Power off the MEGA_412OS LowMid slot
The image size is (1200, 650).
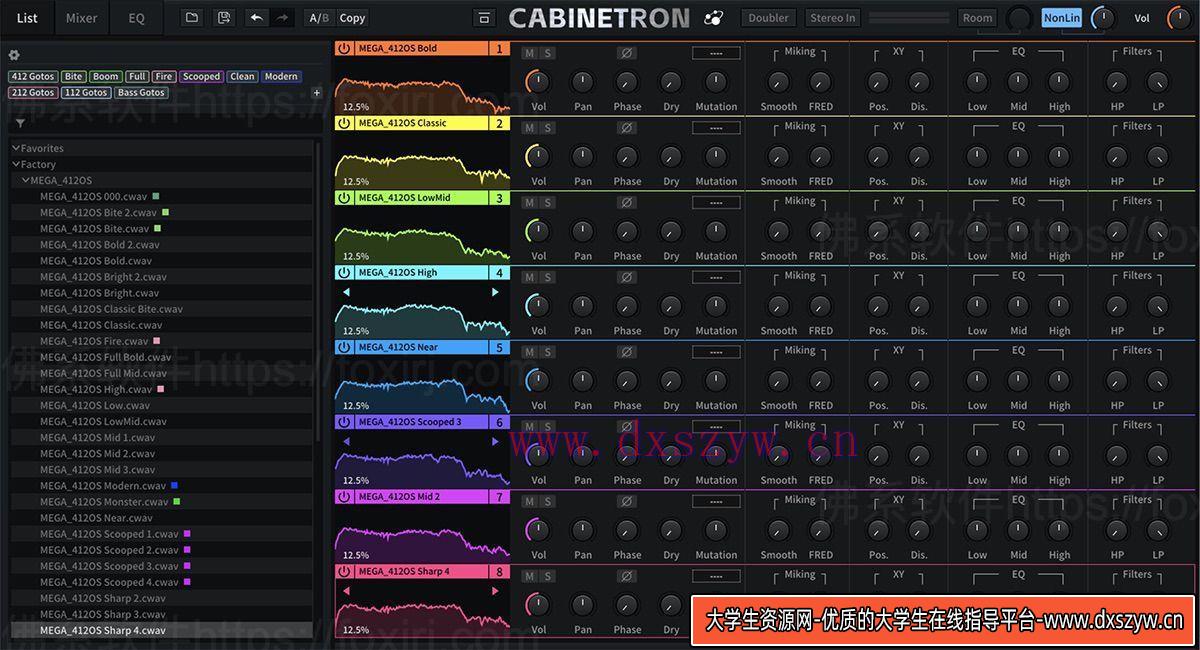coord(344,198)
